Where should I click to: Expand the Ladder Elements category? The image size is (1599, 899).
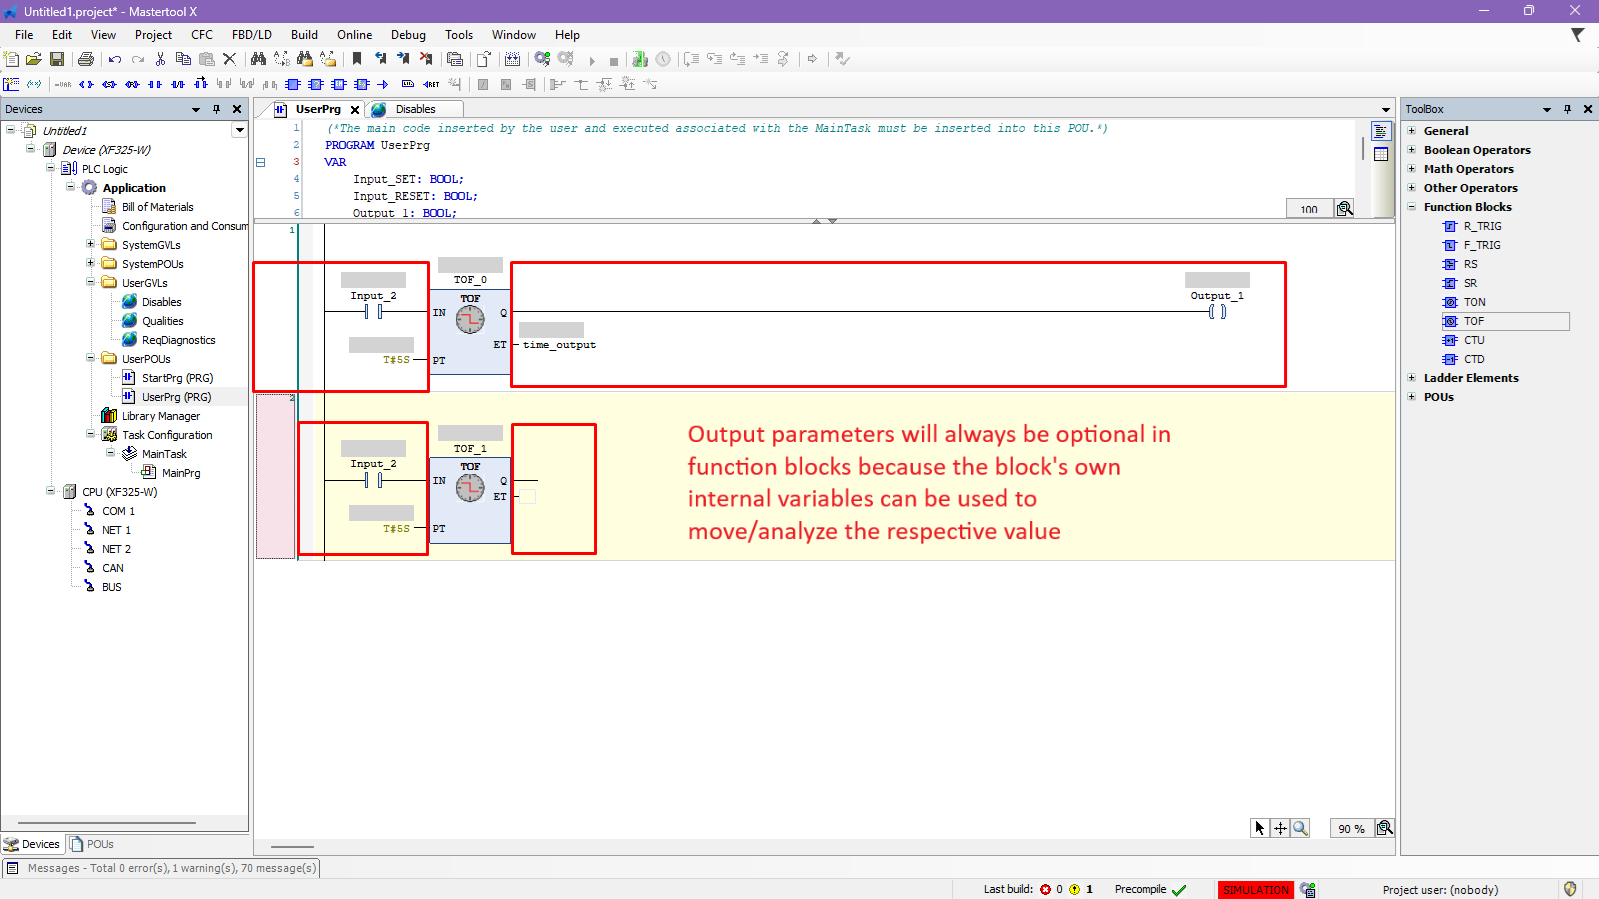[1411, 378]
